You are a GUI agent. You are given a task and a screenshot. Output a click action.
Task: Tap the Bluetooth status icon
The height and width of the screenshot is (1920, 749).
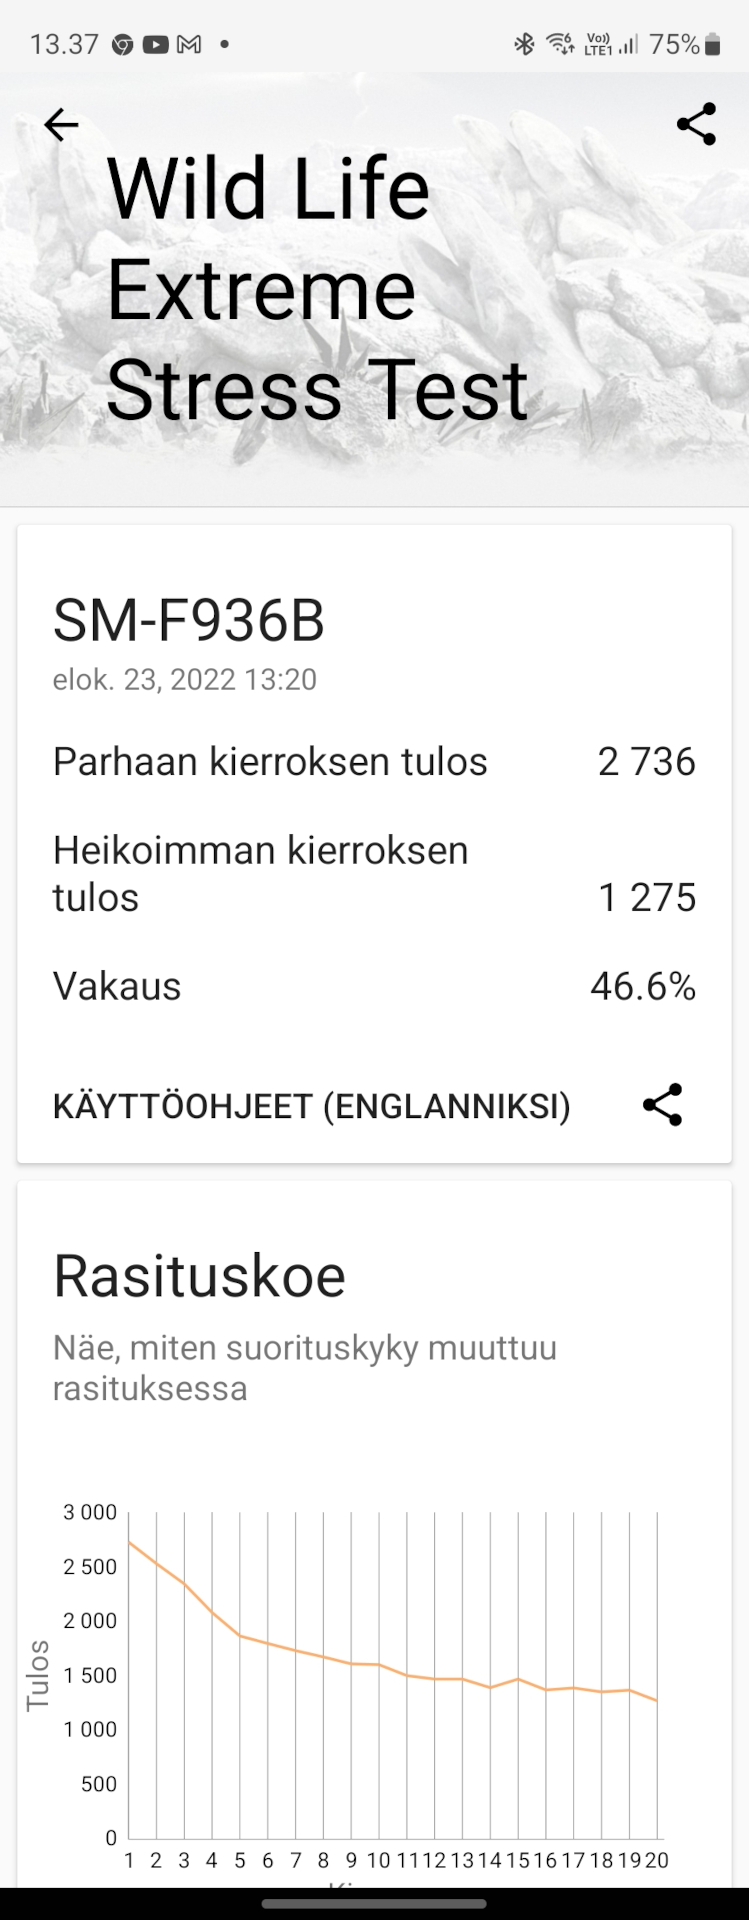[x=524, y=44]
